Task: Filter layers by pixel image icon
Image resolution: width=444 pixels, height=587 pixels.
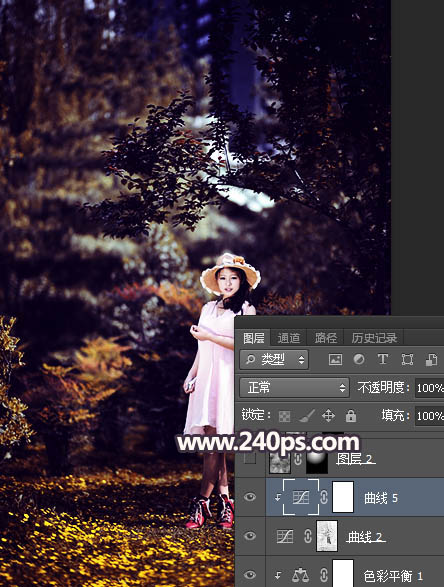Action: (x=335, y=360)
